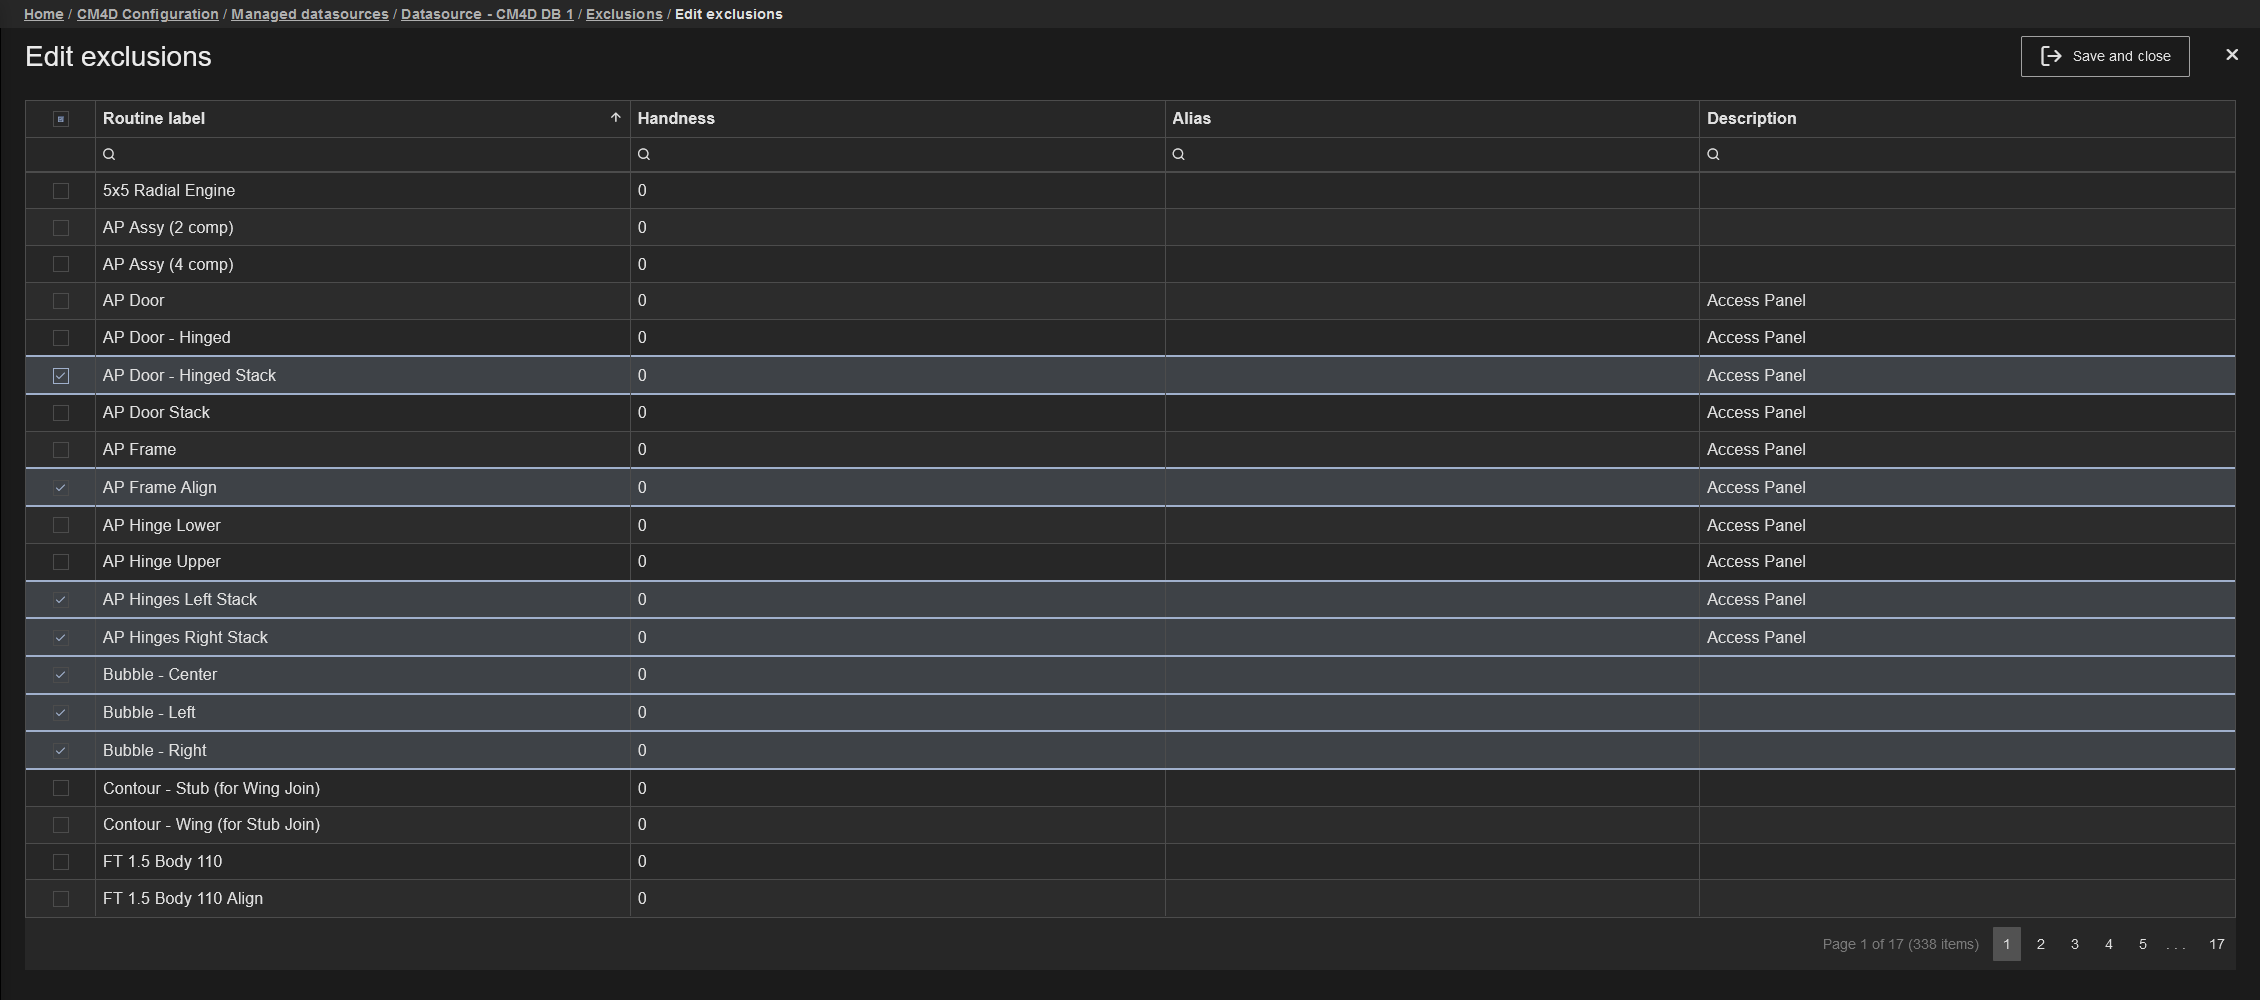The height and width of the screenshot is (1000, 2260).
Task: Open page 5 in pagination
Action: point(2142,944)
